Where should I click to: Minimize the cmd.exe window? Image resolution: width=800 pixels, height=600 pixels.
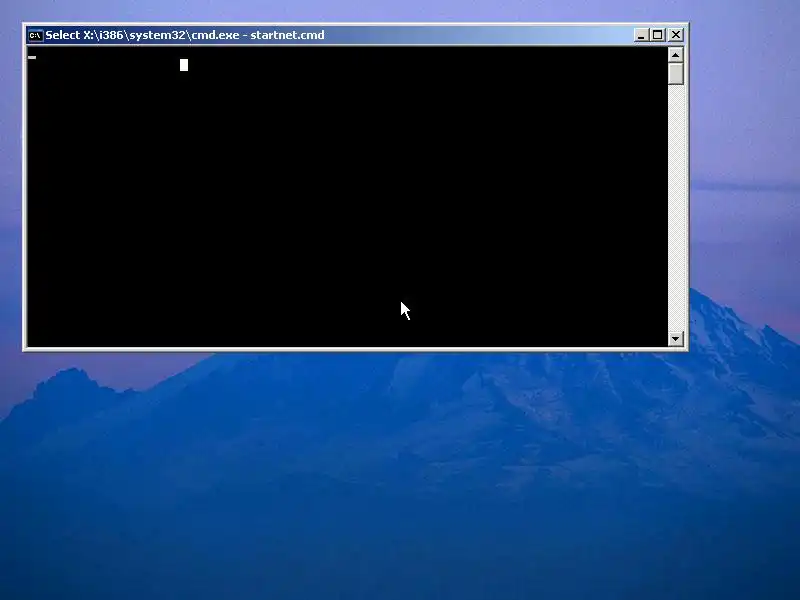pyautogui.click(x=641, y=35)
